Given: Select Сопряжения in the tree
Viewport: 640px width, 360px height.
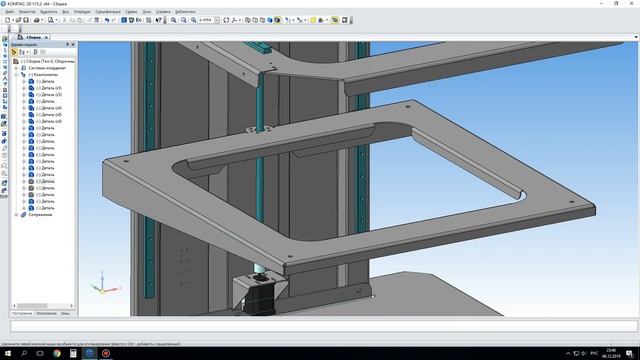Looking at the screenshot, I should click(40, 214).
